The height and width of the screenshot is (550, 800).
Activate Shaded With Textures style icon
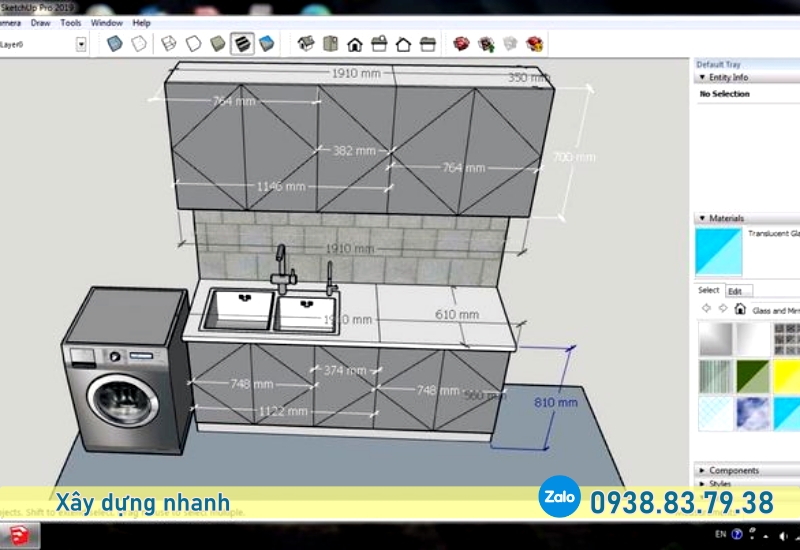[242, 44]
